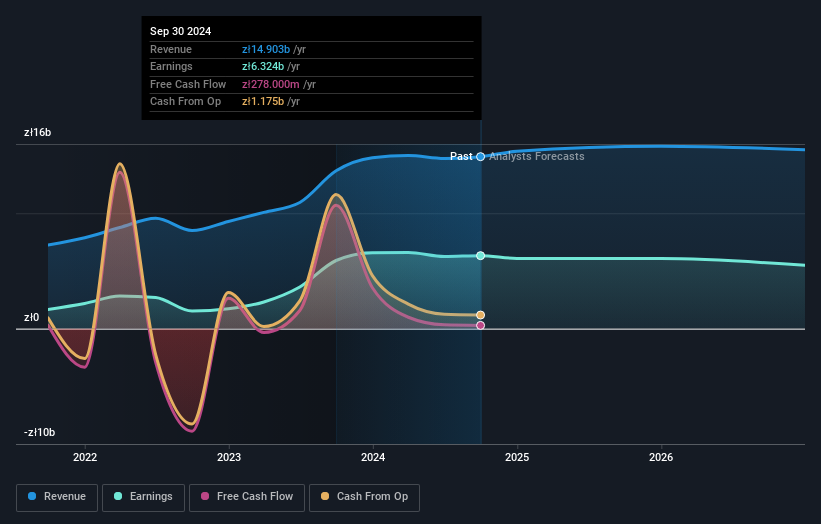This screenshot has width=821, height=524.
Task: Click the zł6.324b earnings value
Action: [263, 66]
